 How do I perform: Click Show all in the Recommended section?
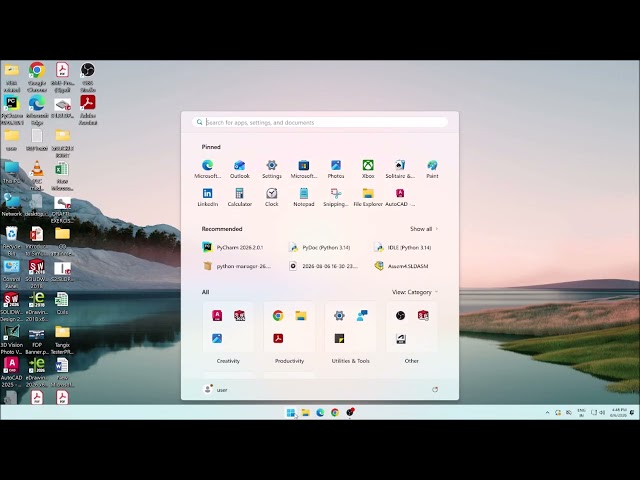[424, 229]
